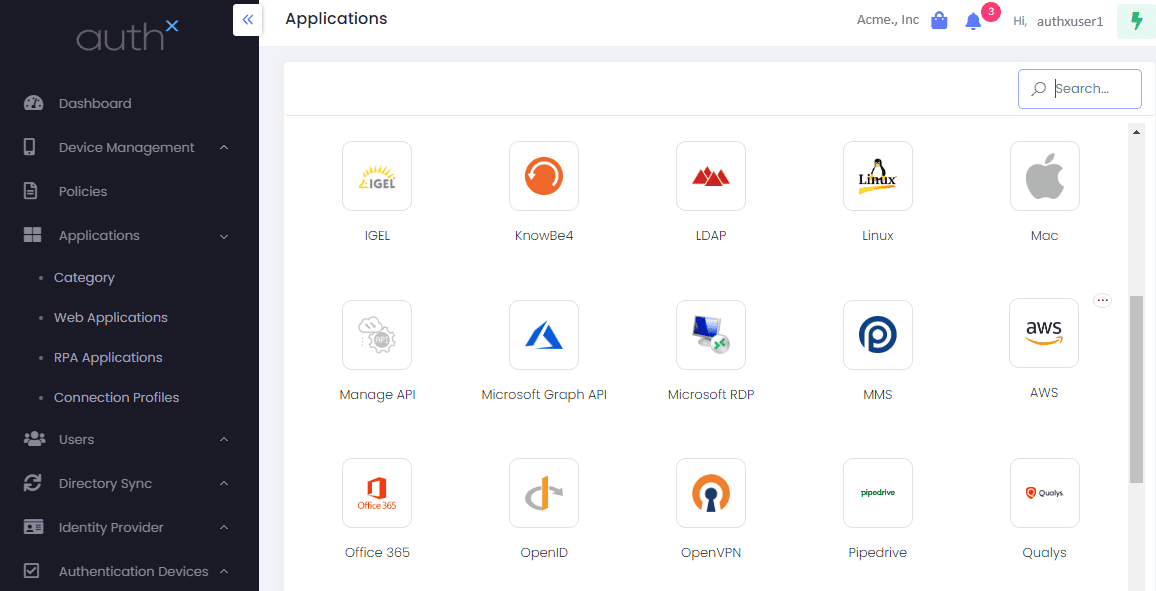Open the AWS application icon
This screenshot has width=1156, height=591.
click(1044, 333)
